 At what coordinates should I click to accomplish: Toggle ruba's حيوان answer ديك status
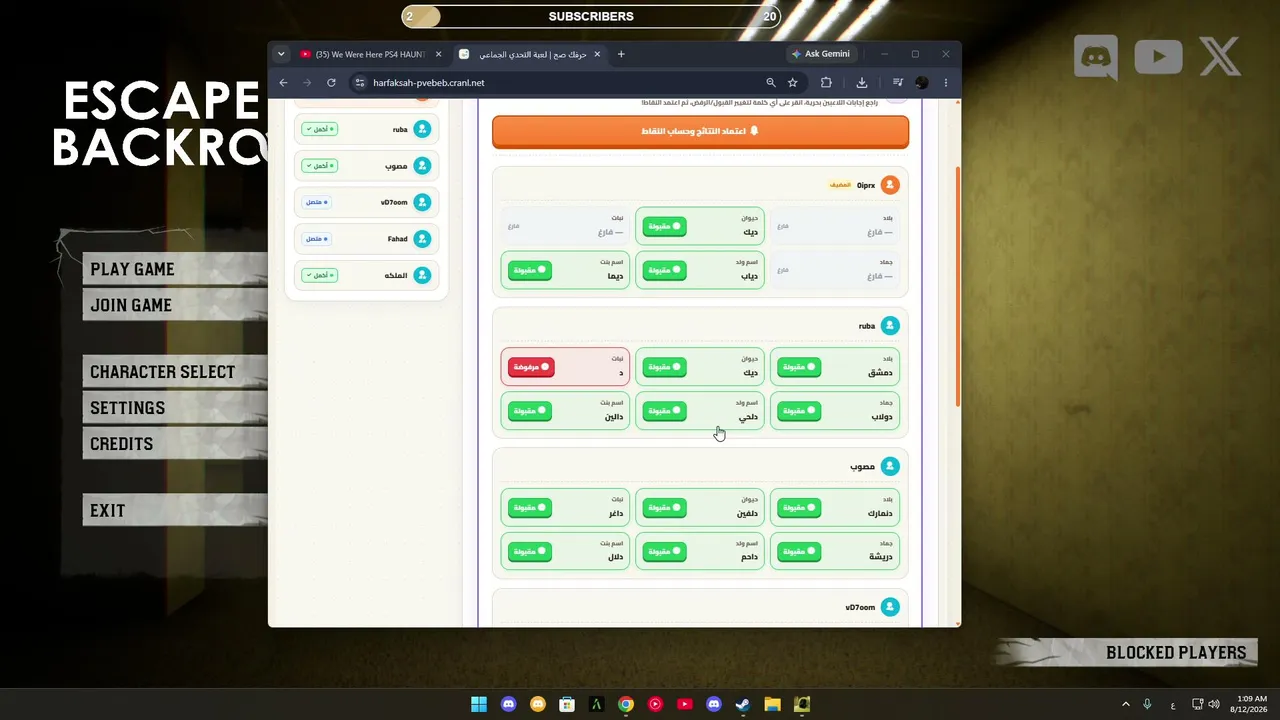pyautogui.click(x=664, y=367)
